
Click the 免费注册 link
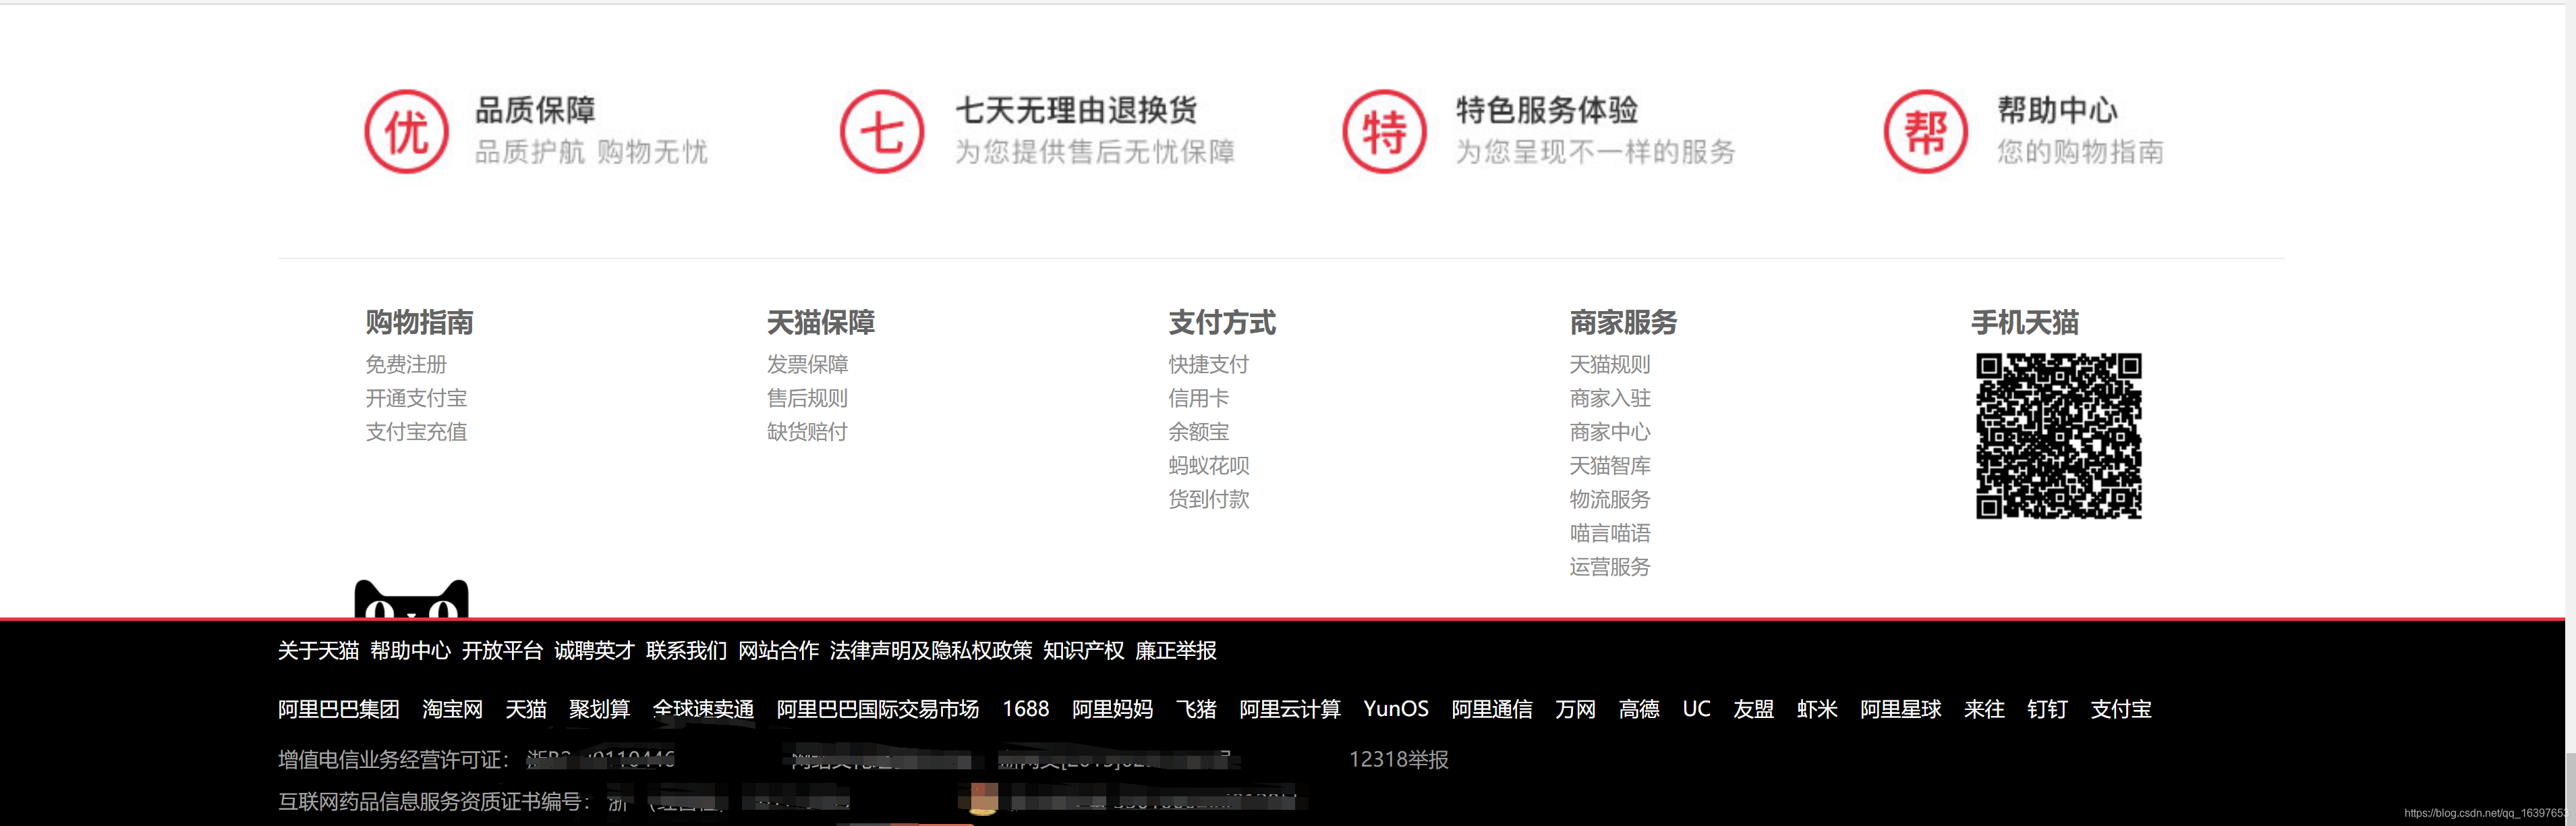pos(406,364)
